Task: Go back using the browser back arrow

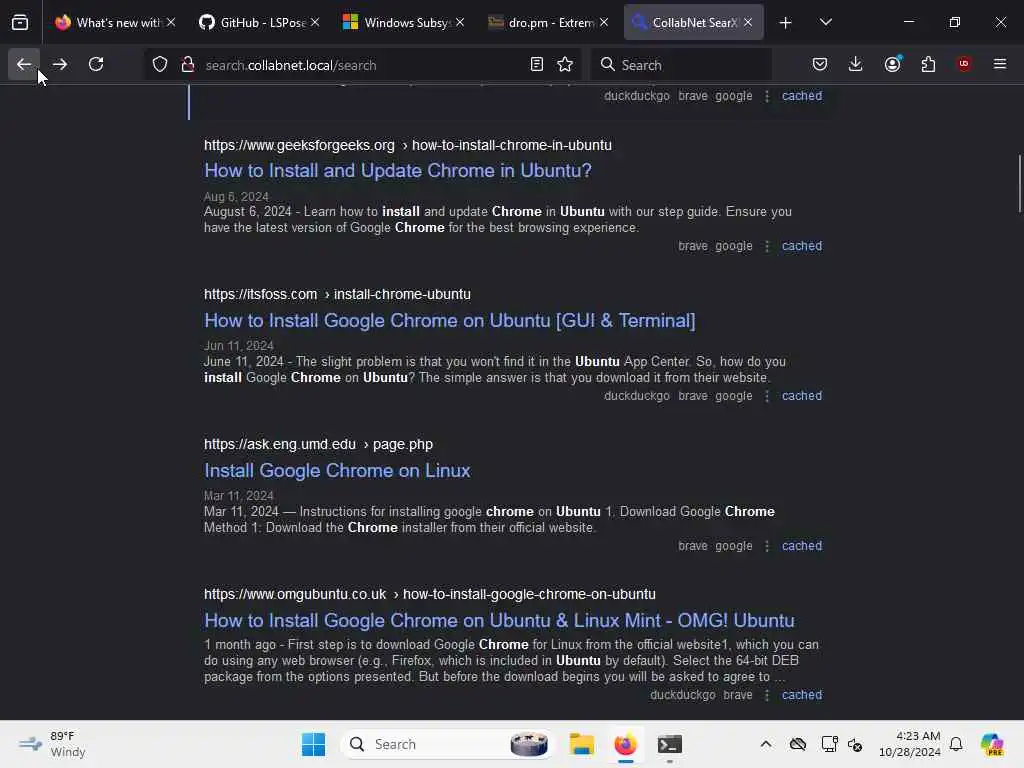Action: coord(24,64)
